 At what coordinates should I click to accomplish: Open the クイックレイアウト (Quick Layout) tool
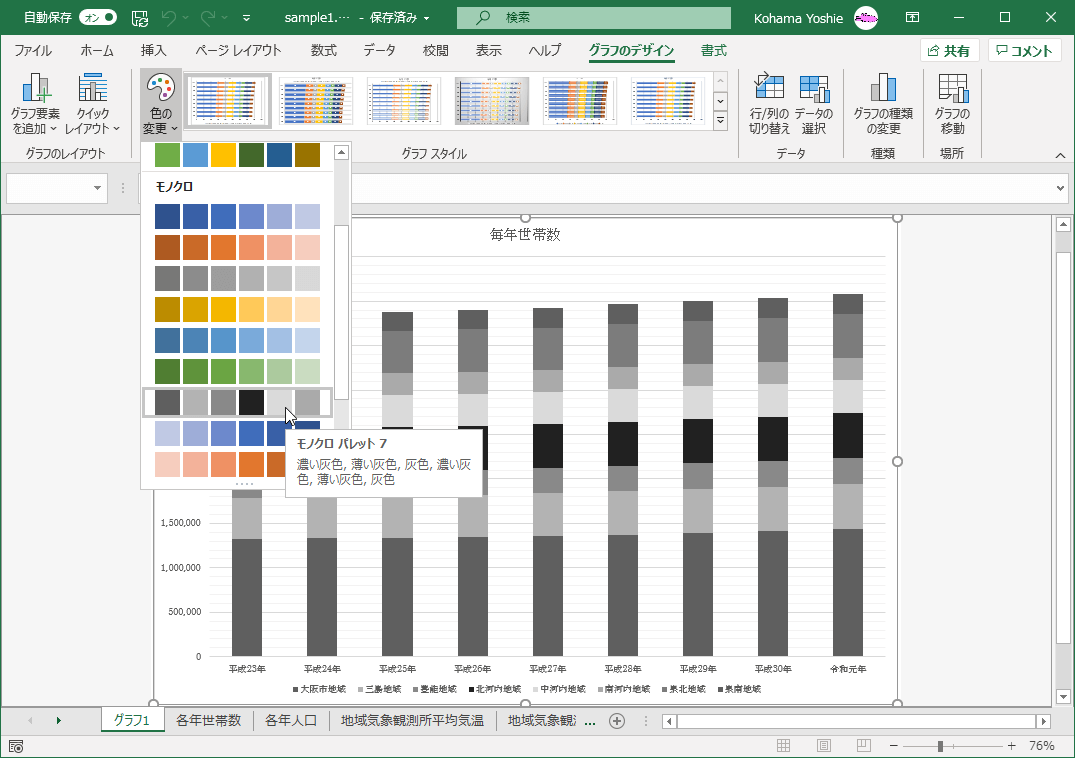coord(92,90)
